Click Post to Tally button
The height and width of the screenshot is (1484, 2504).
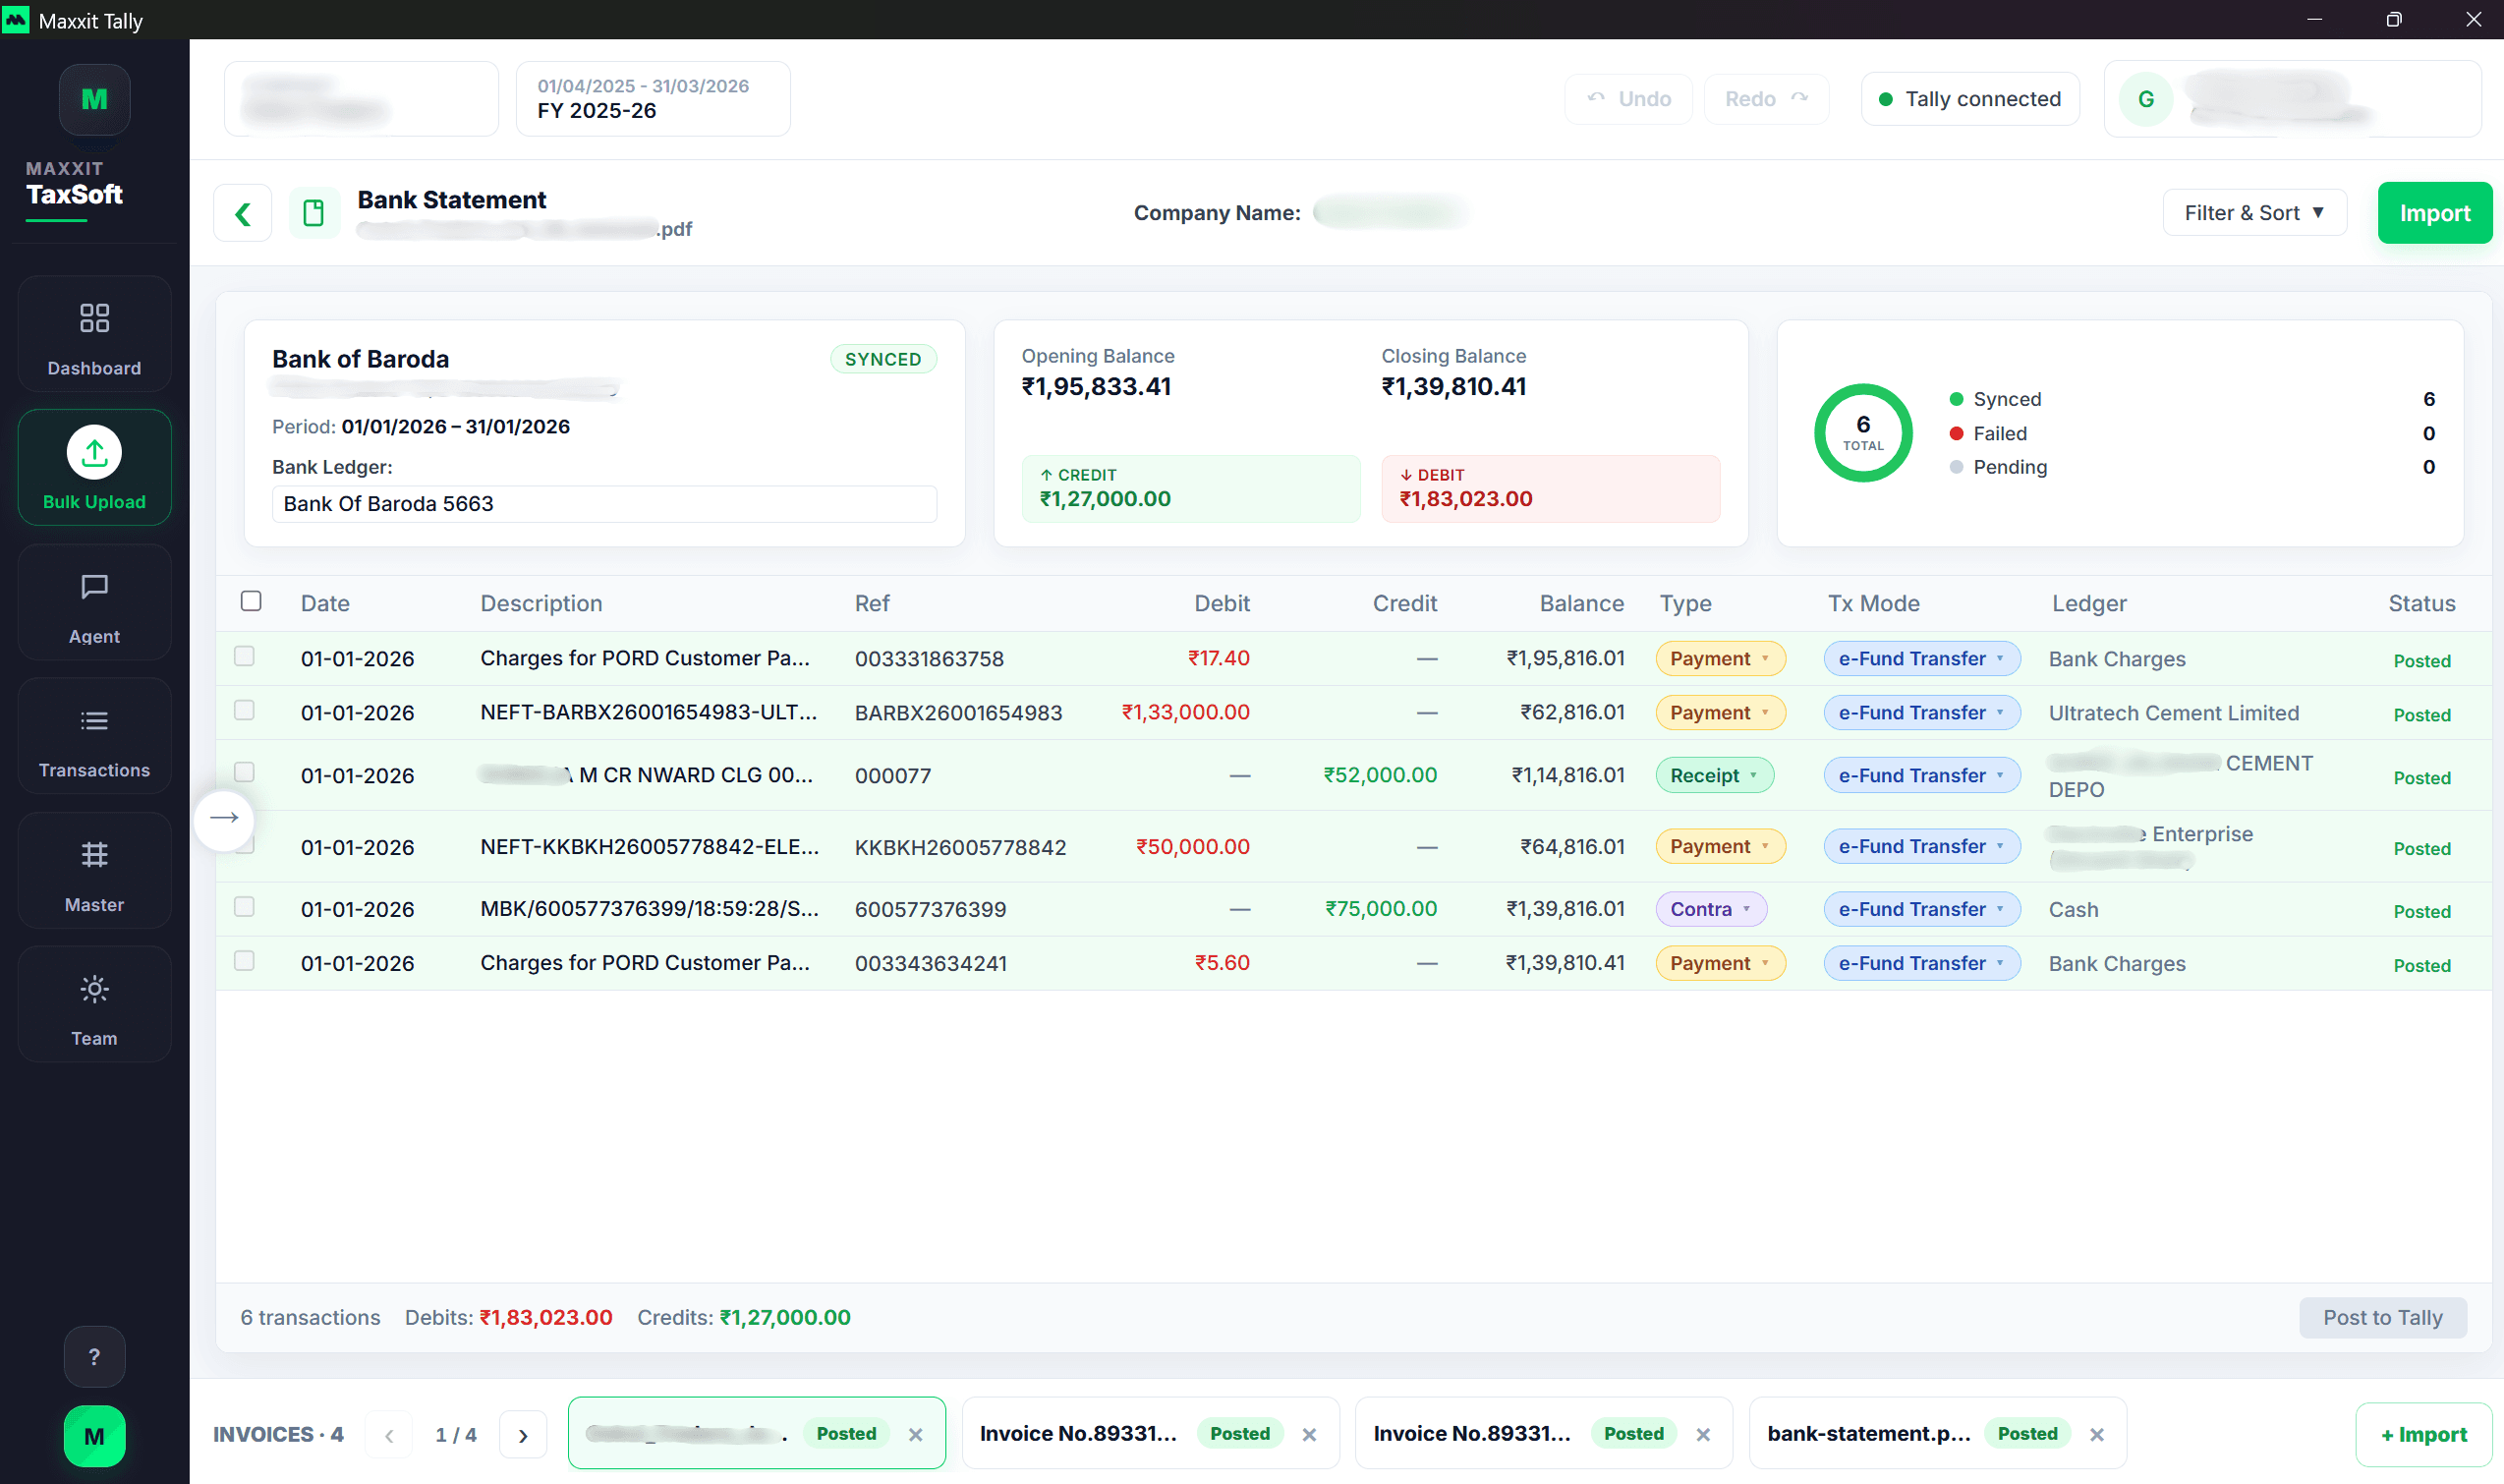tap(2382, 1317)
